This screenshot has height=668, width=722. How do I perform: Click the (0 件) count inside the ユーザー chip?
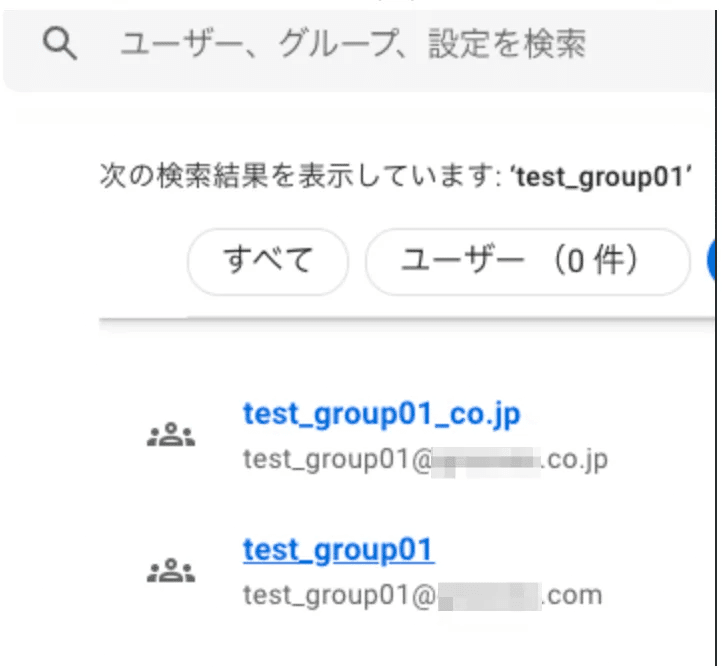(596, 261)
